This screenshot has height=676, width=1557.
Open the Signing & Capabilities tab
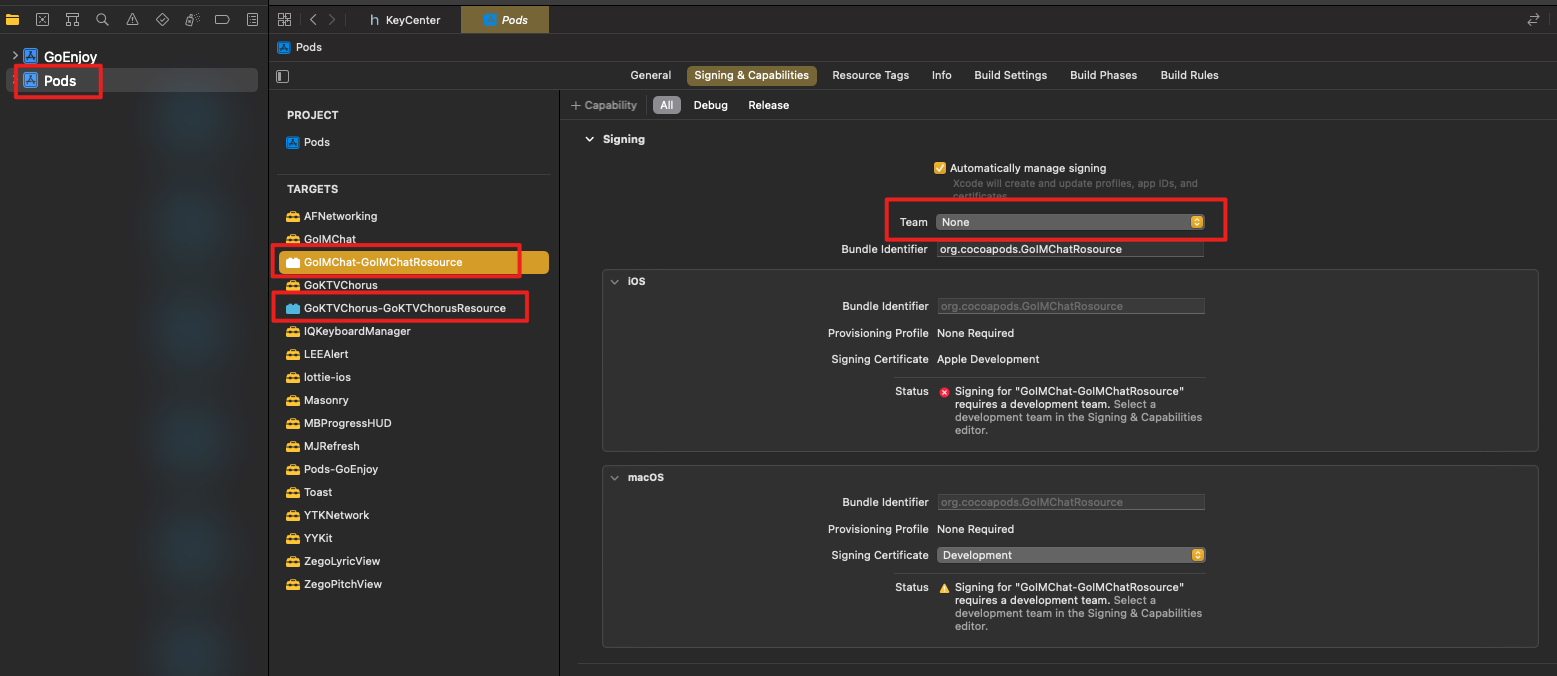[752, 76]
